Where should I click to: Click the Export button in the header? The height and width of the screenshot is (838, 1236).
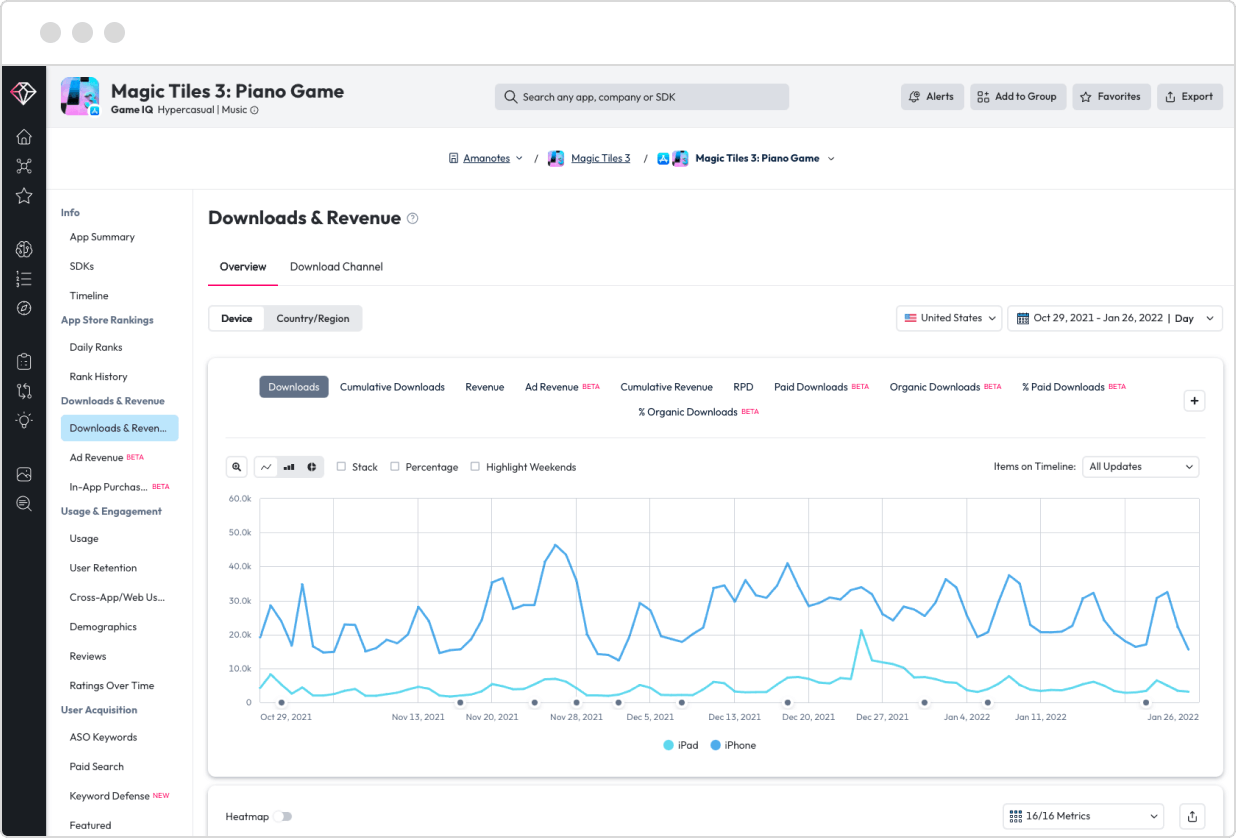coord(1190,97)
